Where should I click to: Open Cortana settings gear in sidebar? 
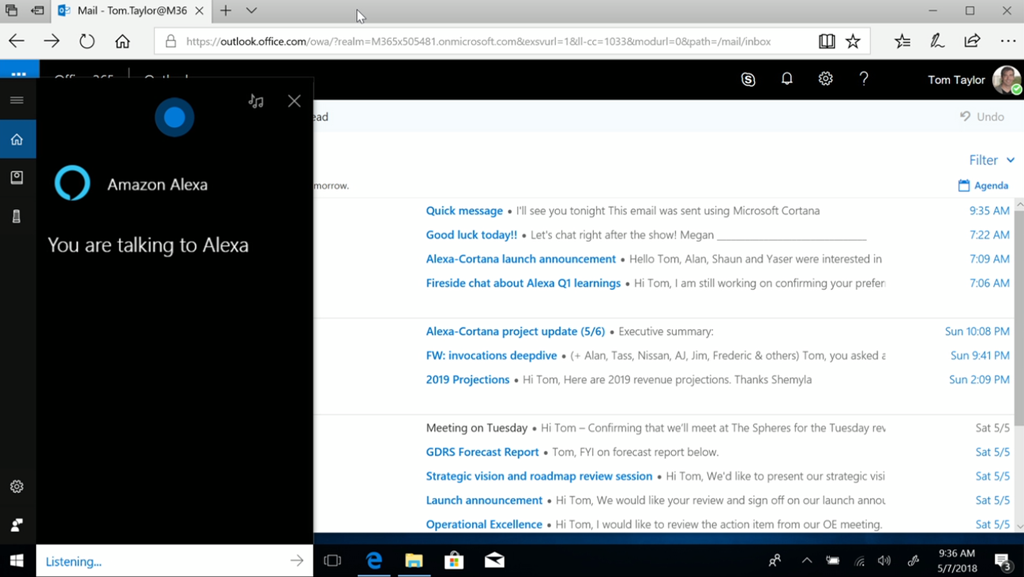(x=17, y=486)
